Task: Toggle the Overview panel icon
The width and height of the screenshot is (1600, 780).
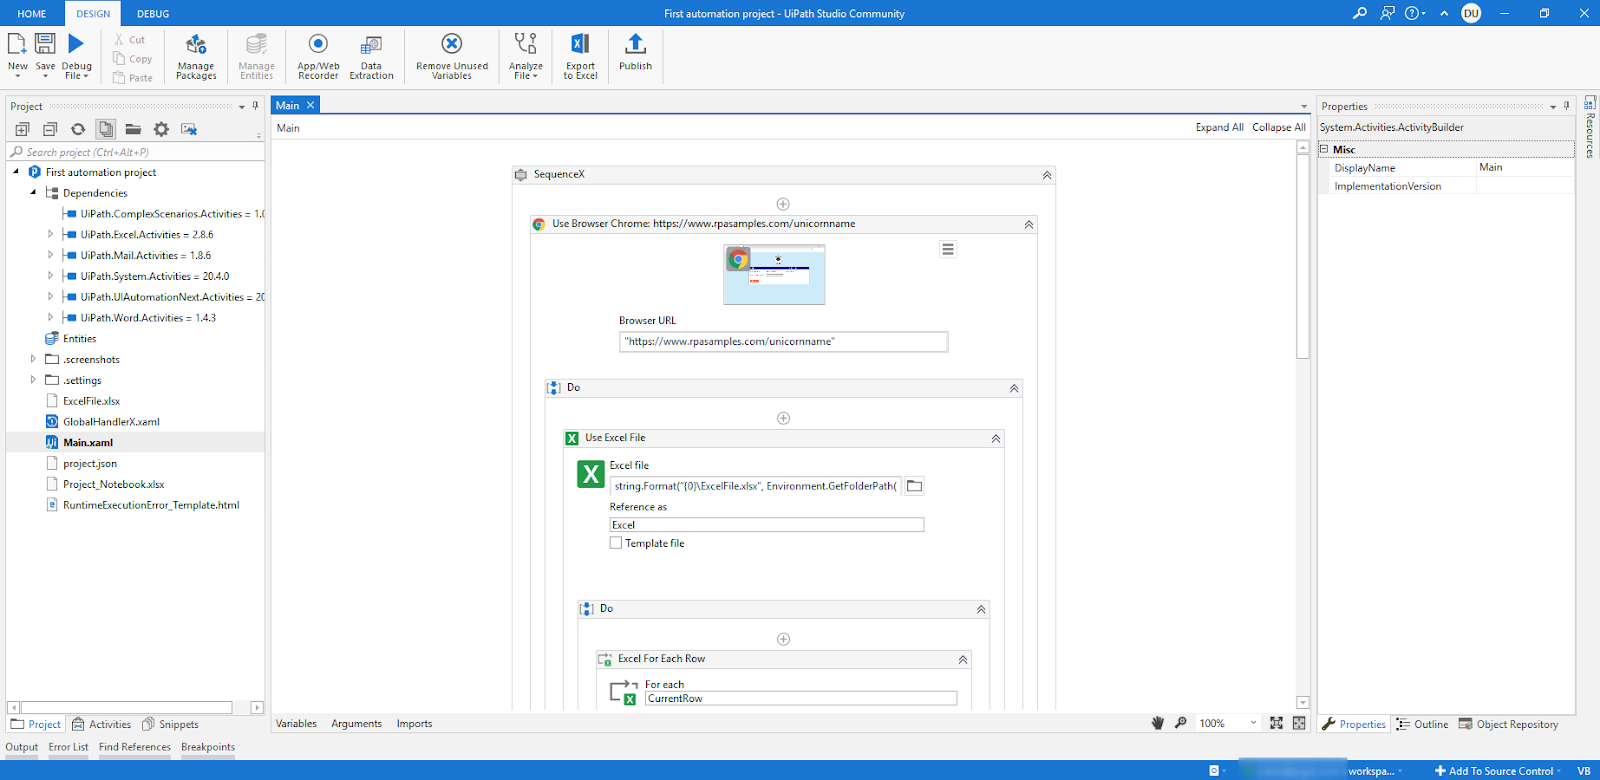Action: pyautogui.click(x=1299, y=723)
